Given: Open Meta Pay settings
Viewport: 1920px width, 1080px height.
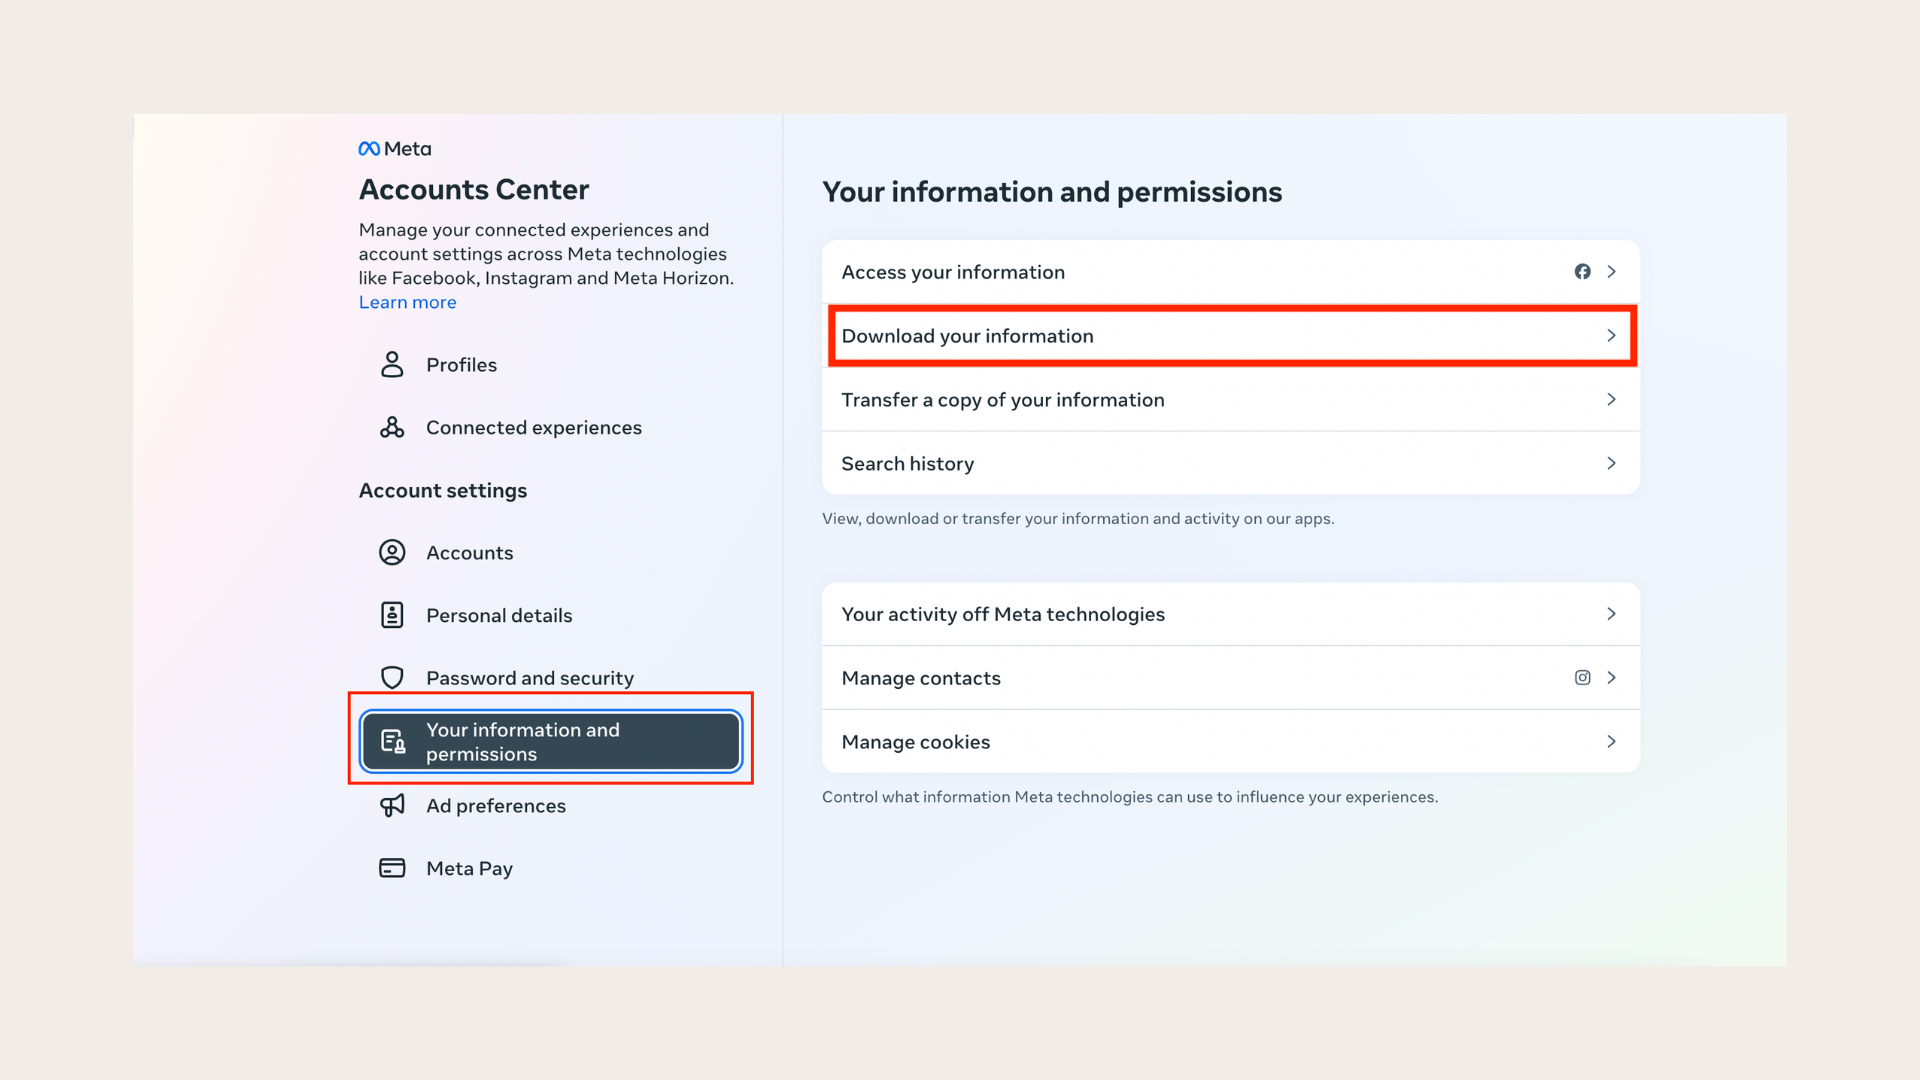Looking at the screenshot, I should (550, 869).
